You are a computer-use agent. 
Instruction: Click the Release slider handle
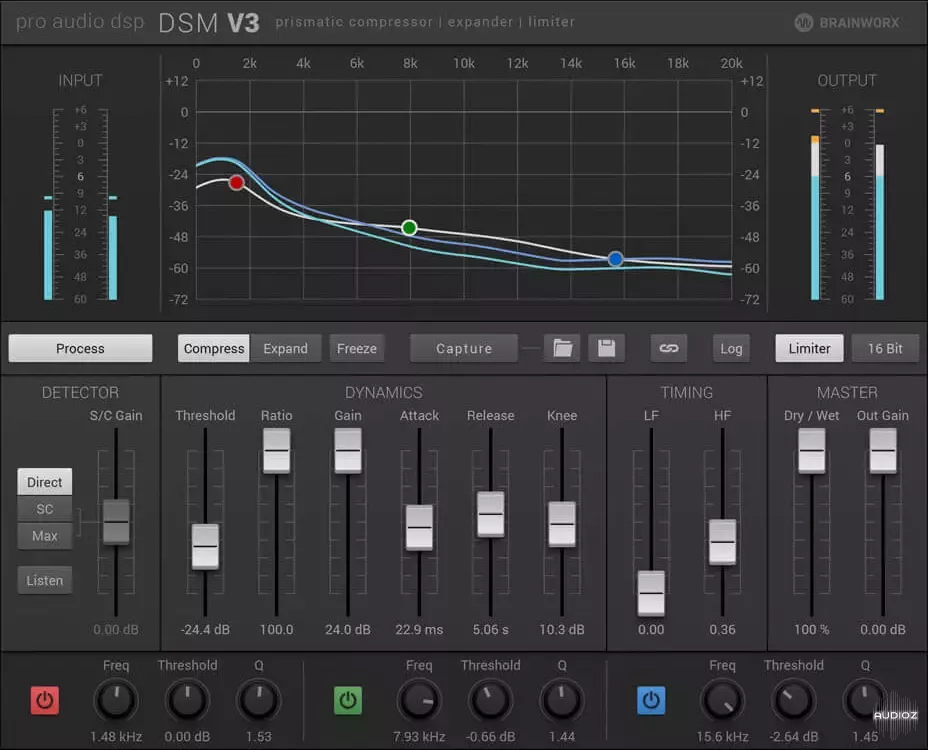(x=491, y=514)
